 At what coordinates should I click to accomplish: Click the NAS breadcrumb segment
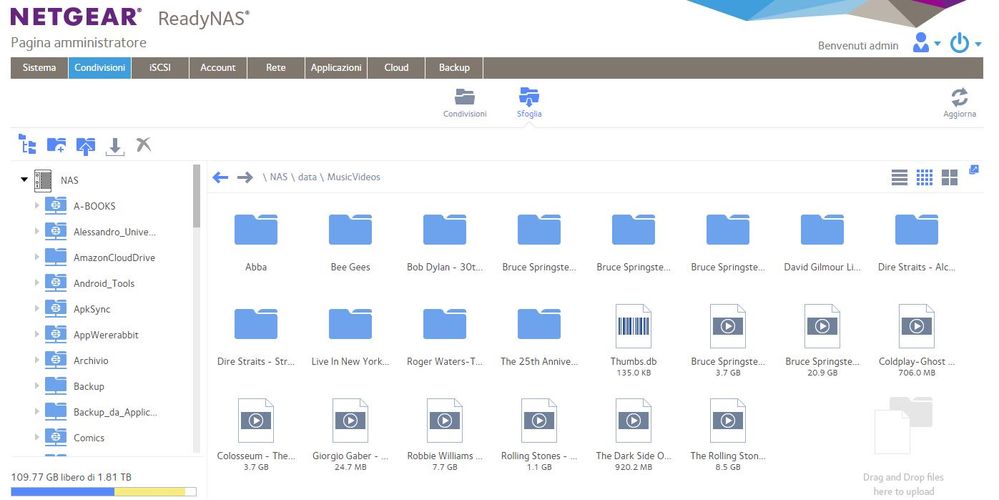coord(278,177)
